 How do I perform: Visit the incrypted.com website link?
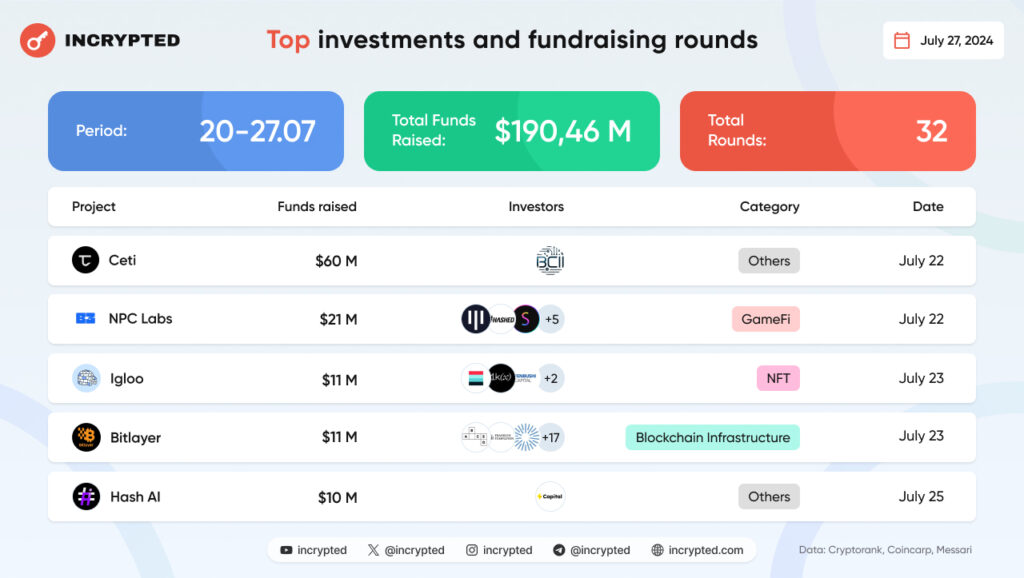[x=697, y=550]
